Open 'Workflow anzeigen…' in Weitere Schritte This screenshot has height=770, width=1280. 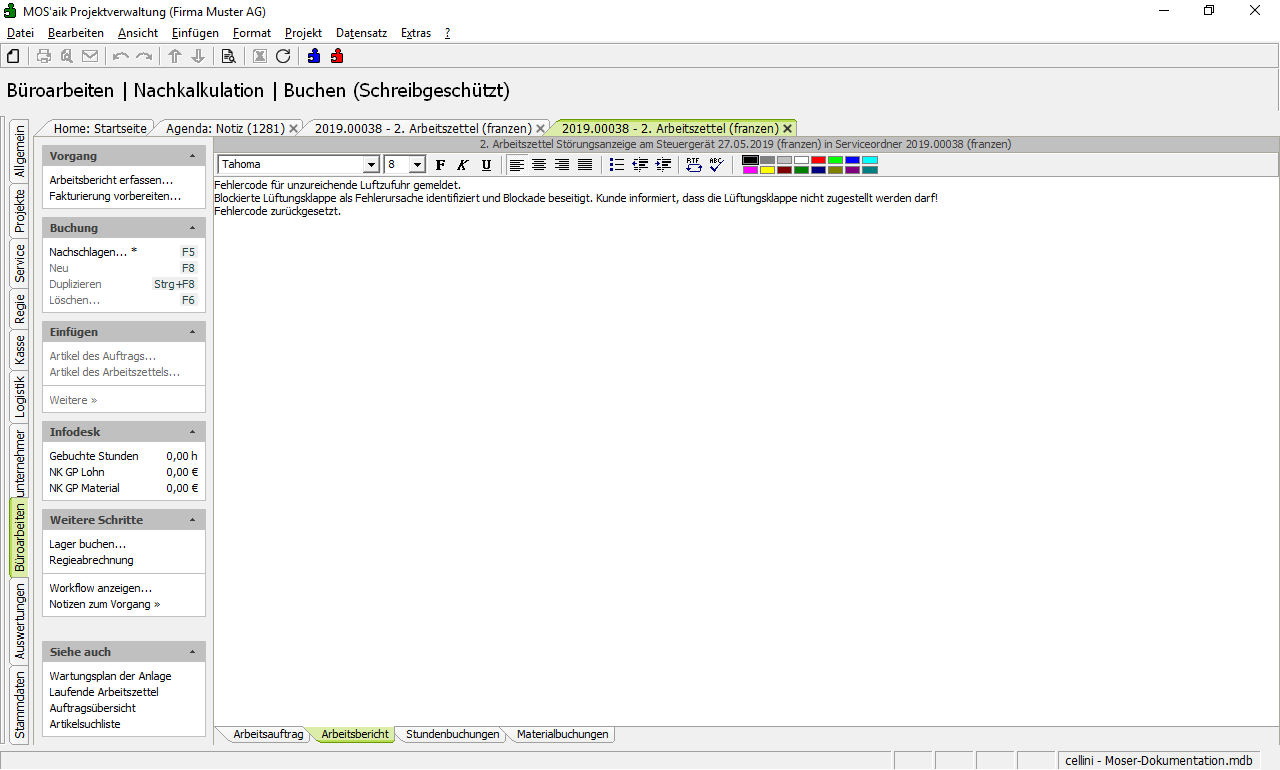coord(101,588)
